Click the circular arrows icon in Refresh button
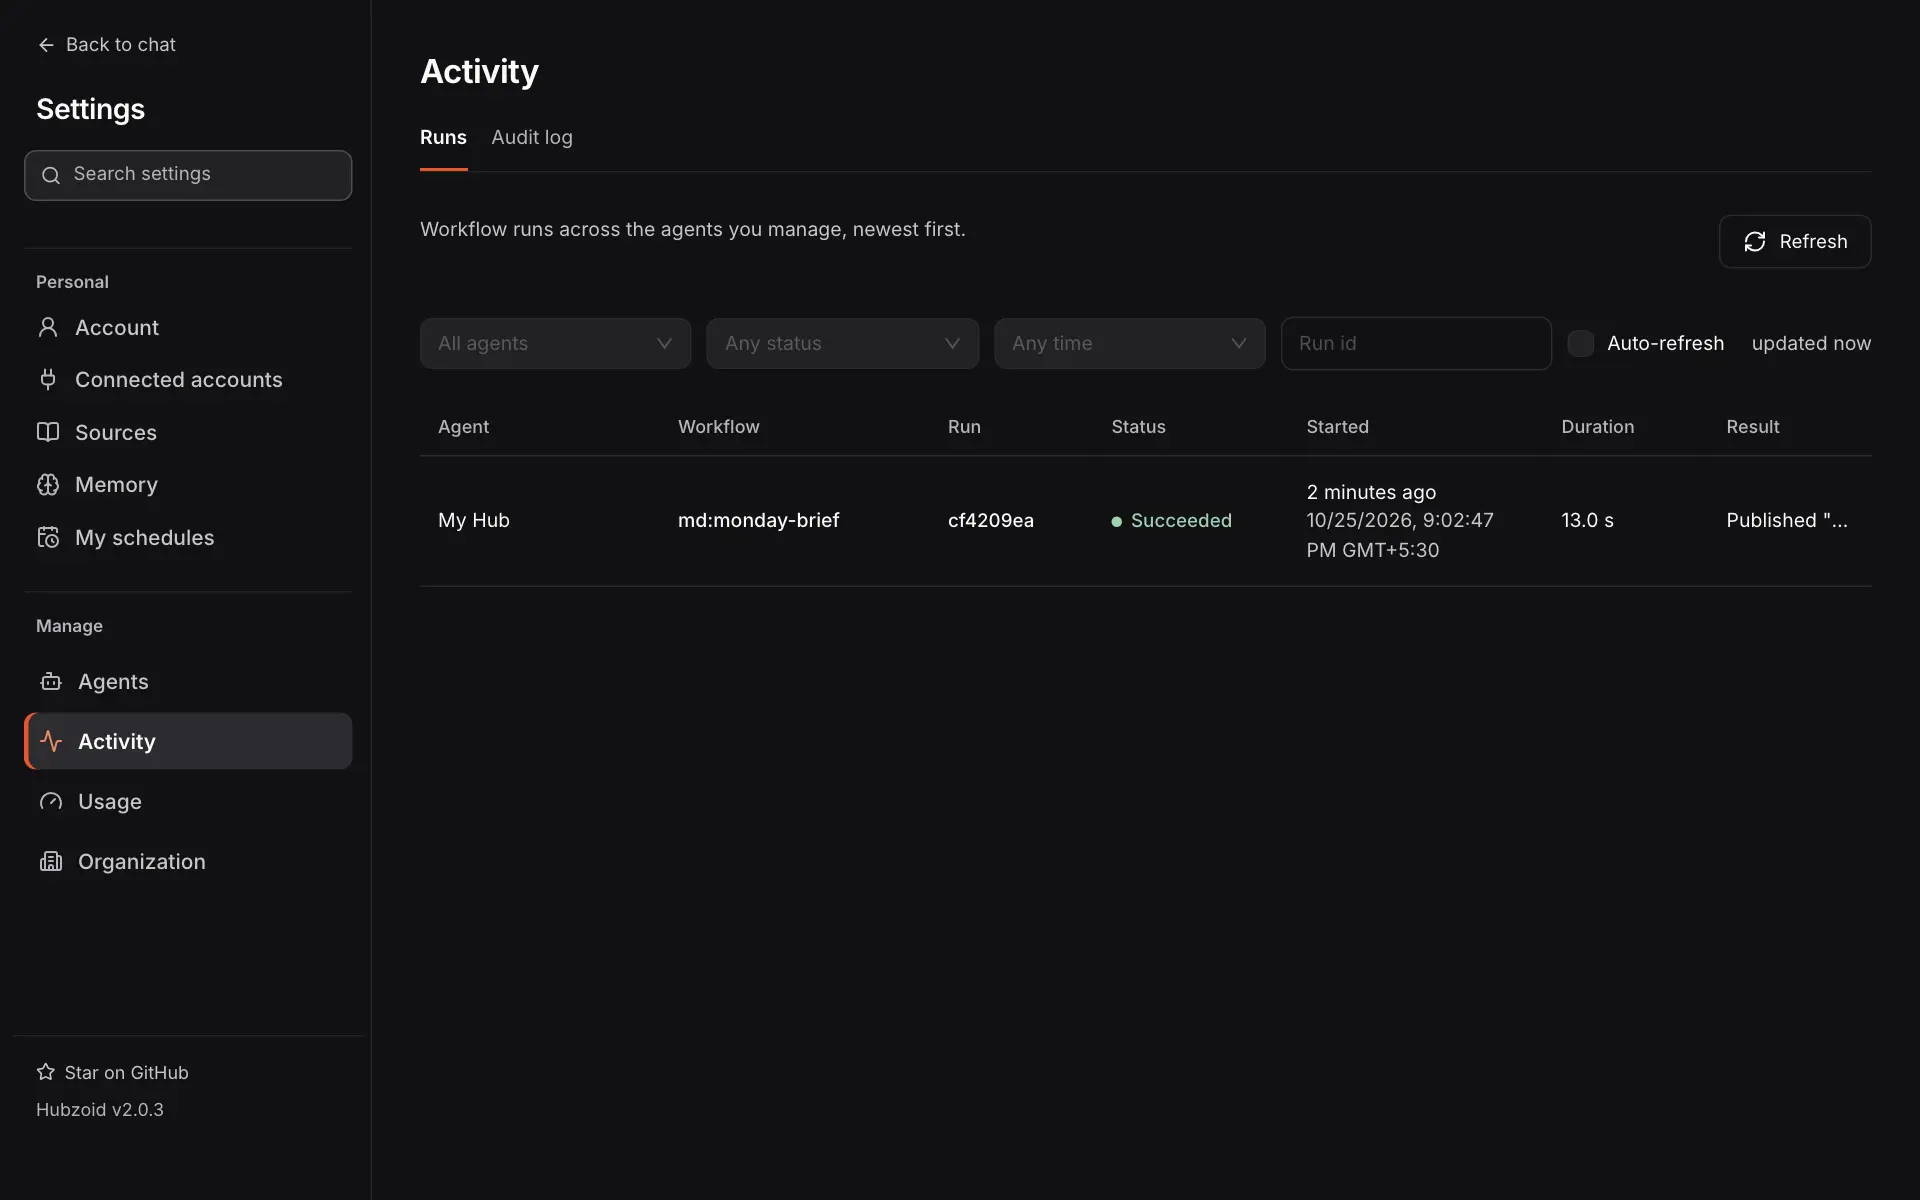Screen dimensions: 1920x1200 click(x=1755, y=241)
